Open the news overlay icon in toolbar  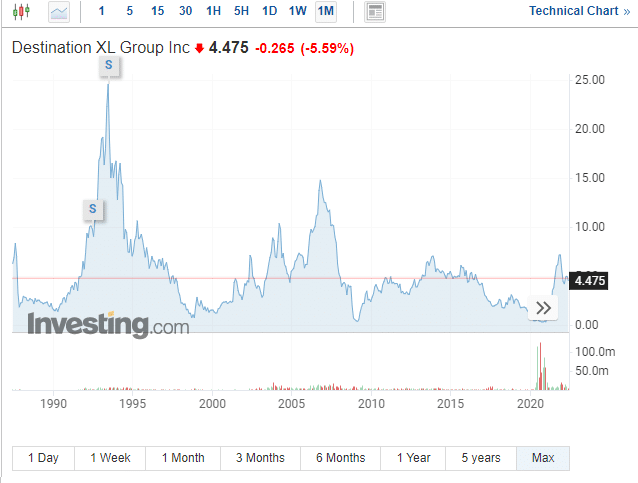point(375,12)
